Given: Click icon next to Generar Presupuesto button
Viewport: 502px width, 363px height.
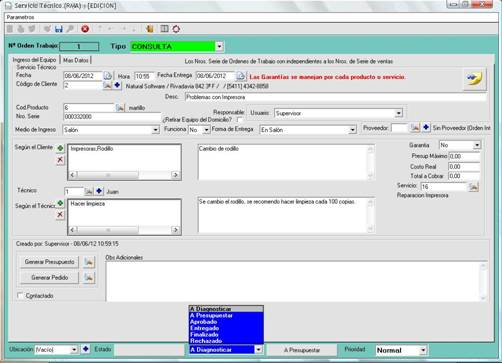Looking at the screenshot, I should 89,262.
